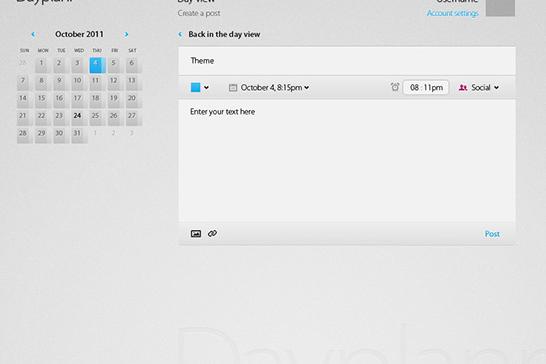Select October 11 in calendar
Viewport: 546px width, 364px height.
coord(97,83)
